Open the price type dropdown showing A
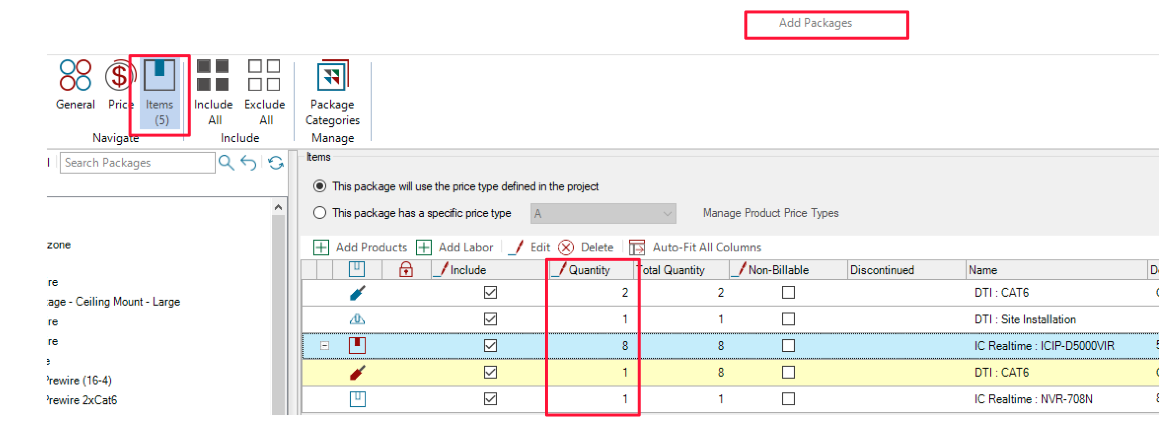 point(603,213)
